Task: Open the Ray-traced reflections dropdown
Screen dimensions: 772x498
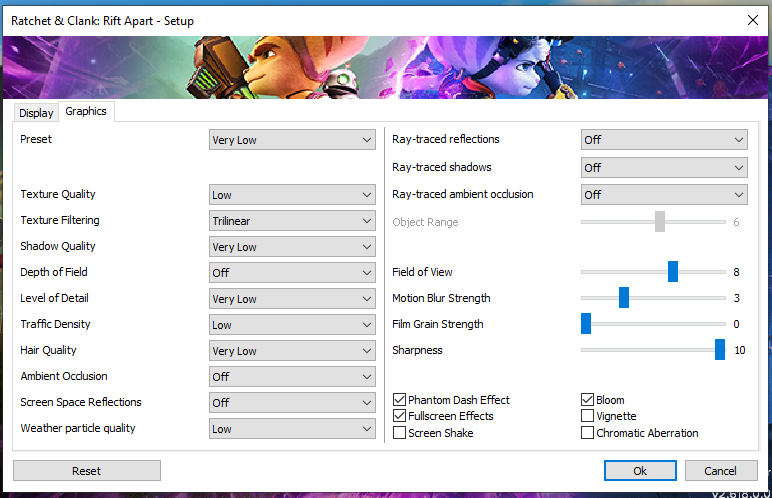Action: (x=664, y=140)
